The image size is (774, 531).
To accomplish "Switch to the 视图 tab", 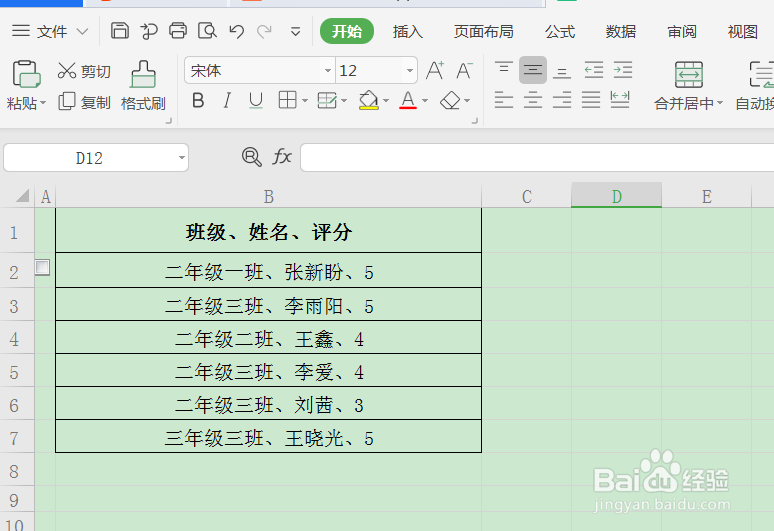I will click(x=742, y=32).
